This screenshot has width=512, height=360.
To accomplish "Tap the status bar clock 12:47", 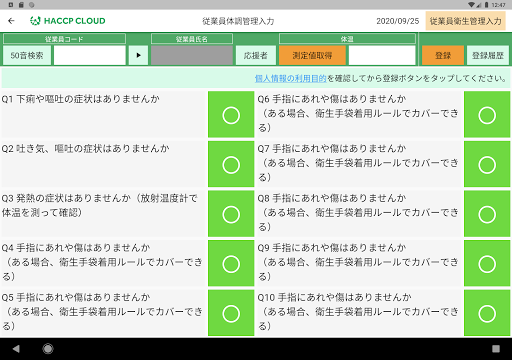I will click(498, 5).
